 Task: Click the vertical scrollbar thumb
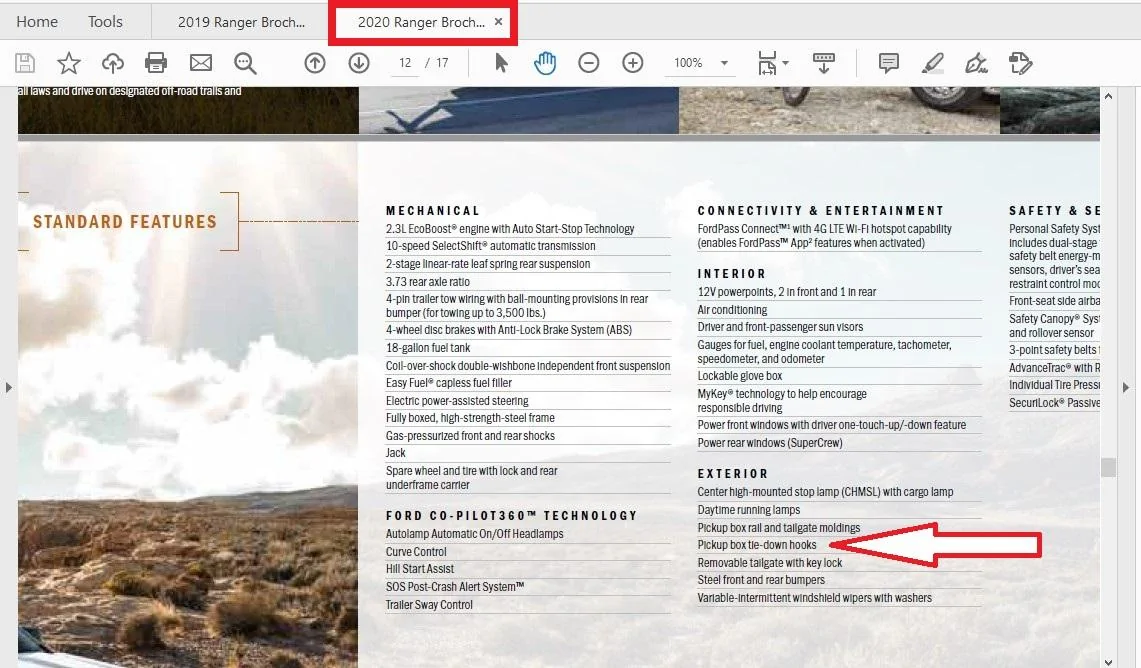(x=1108, y=467)
